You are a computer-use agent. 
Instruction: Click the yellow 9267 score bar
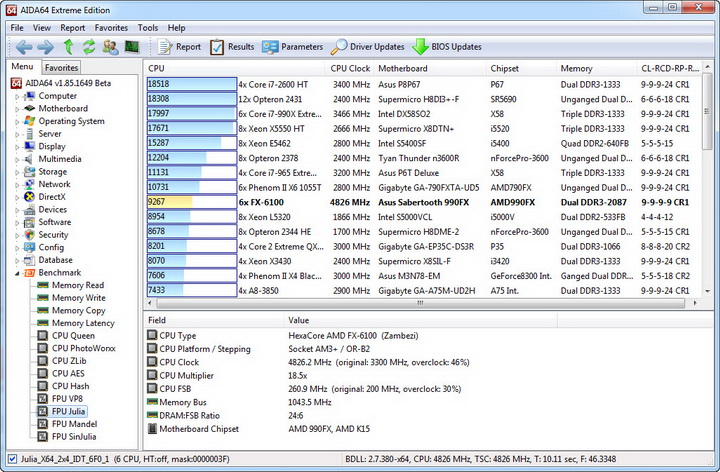point(191,202)
